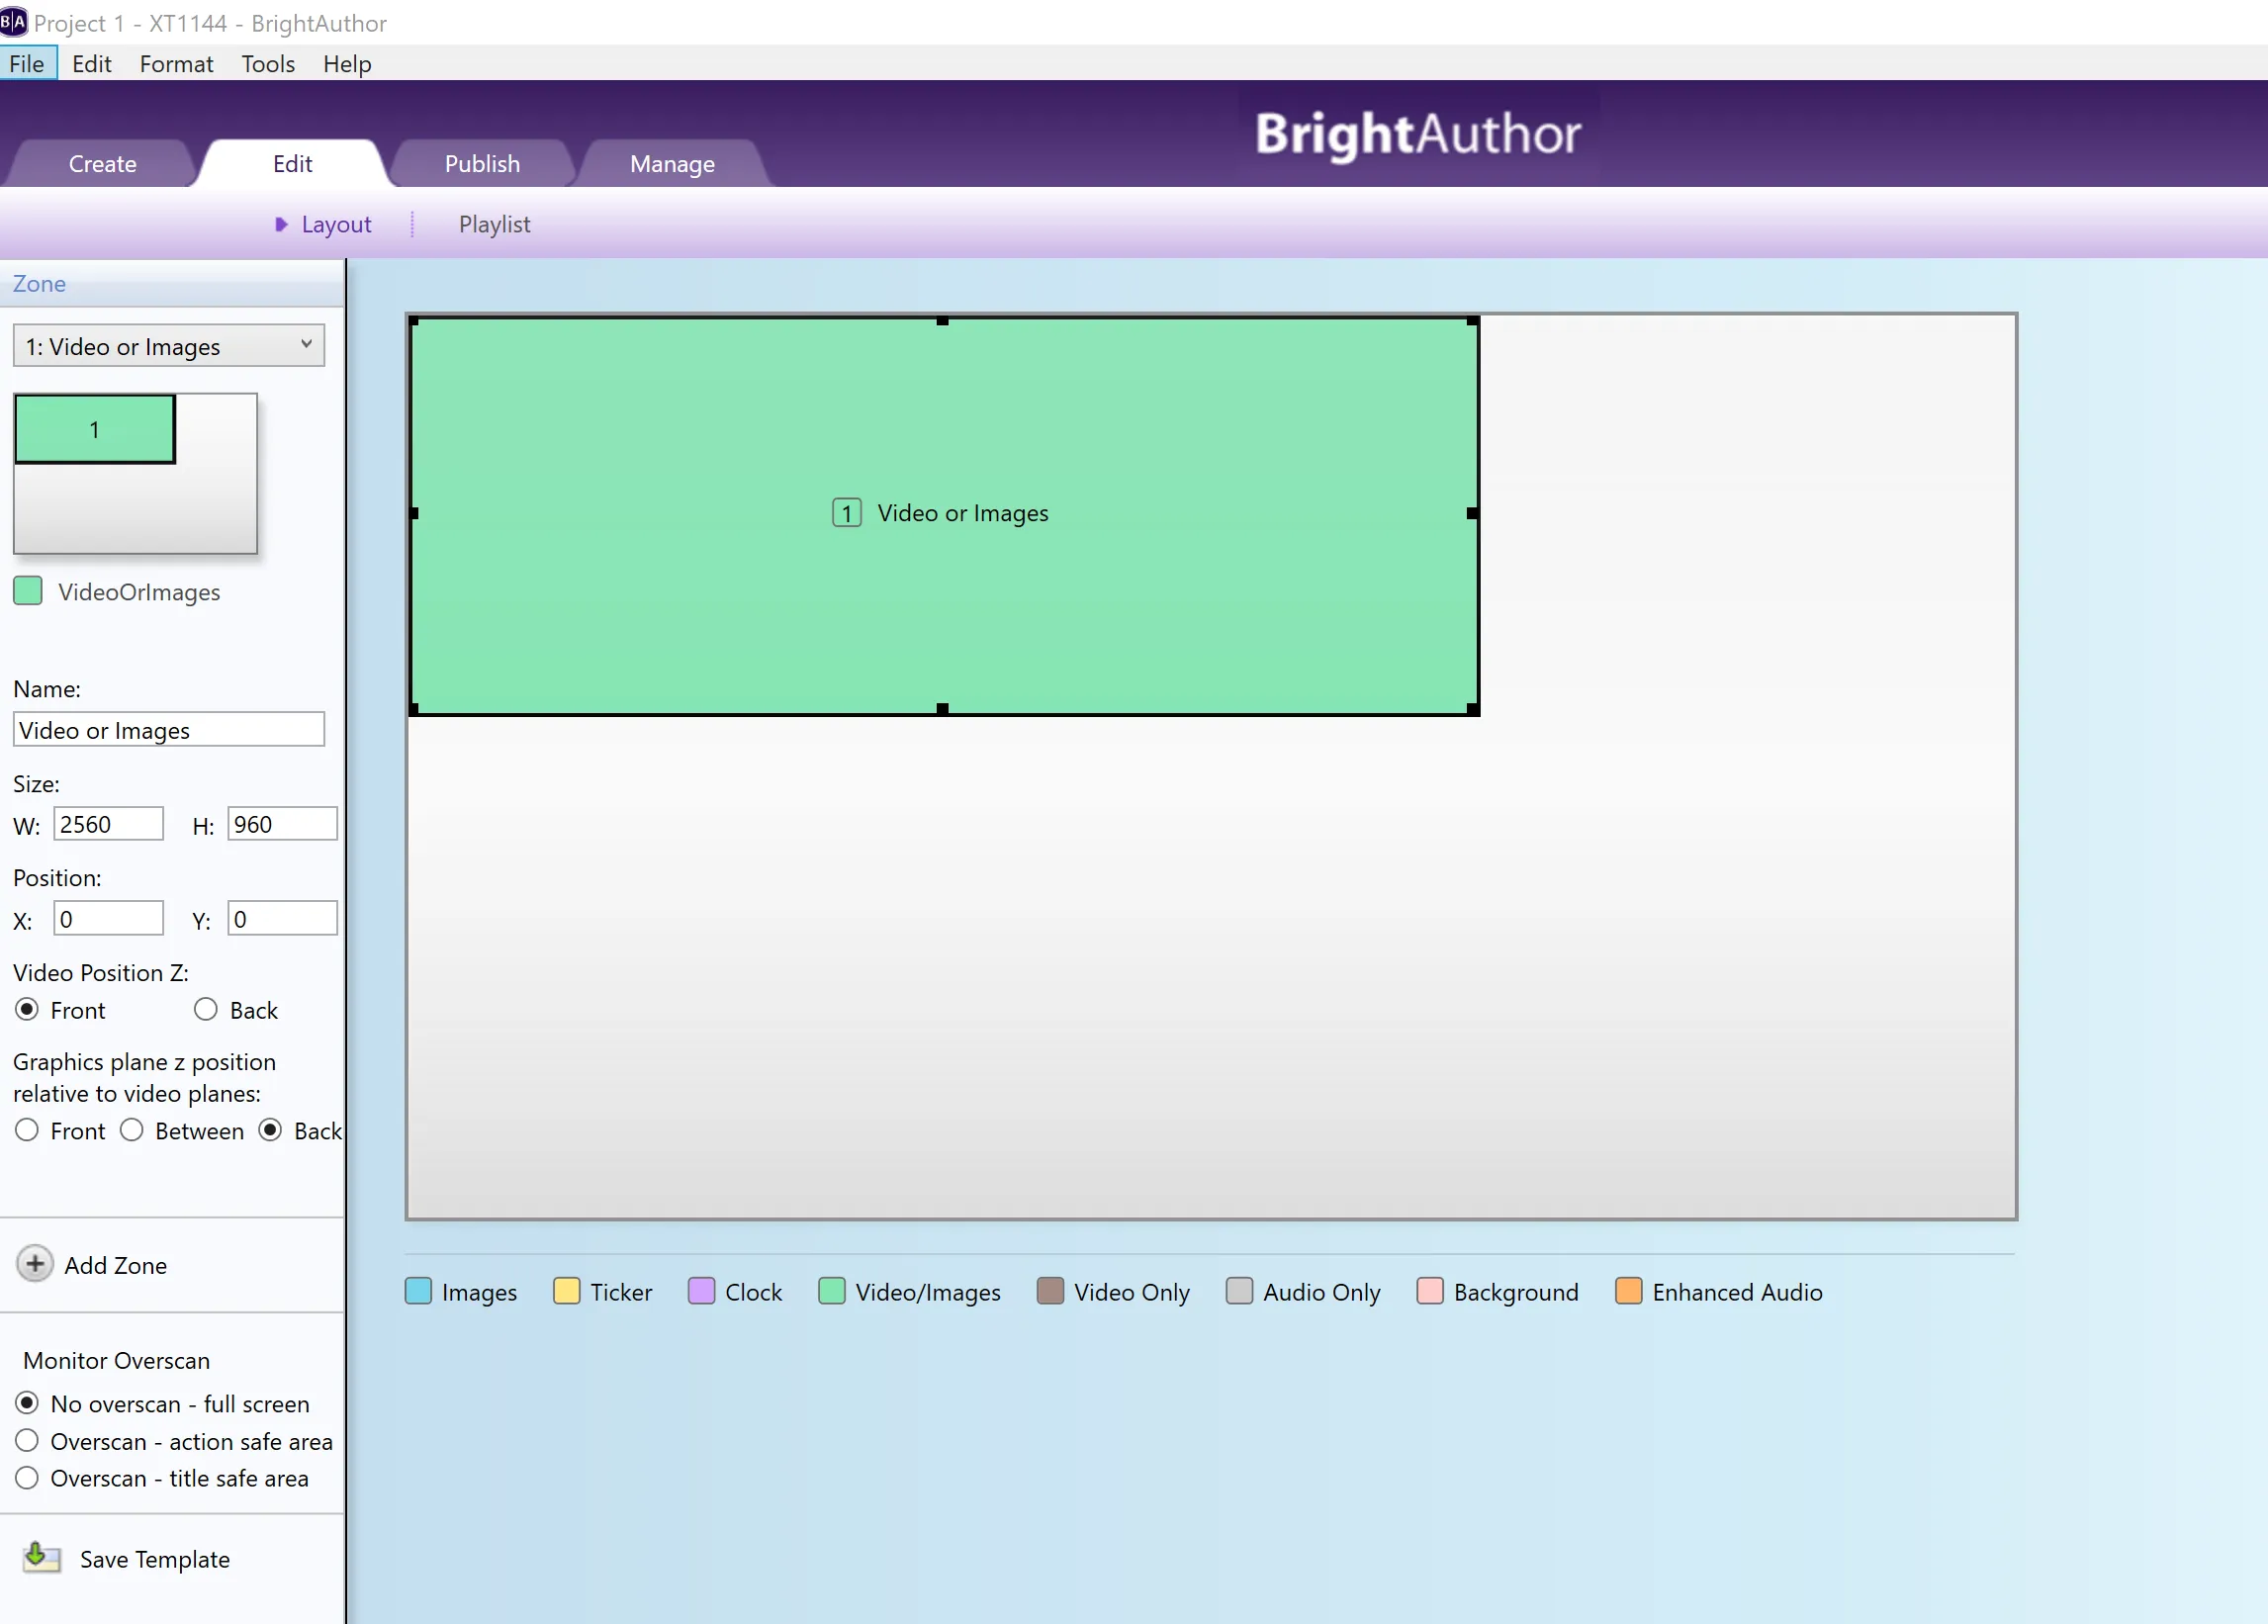This screenshot has width=2268, height=1624.
Task: Select Overscan - action safe area
Action: point(27,1440)
